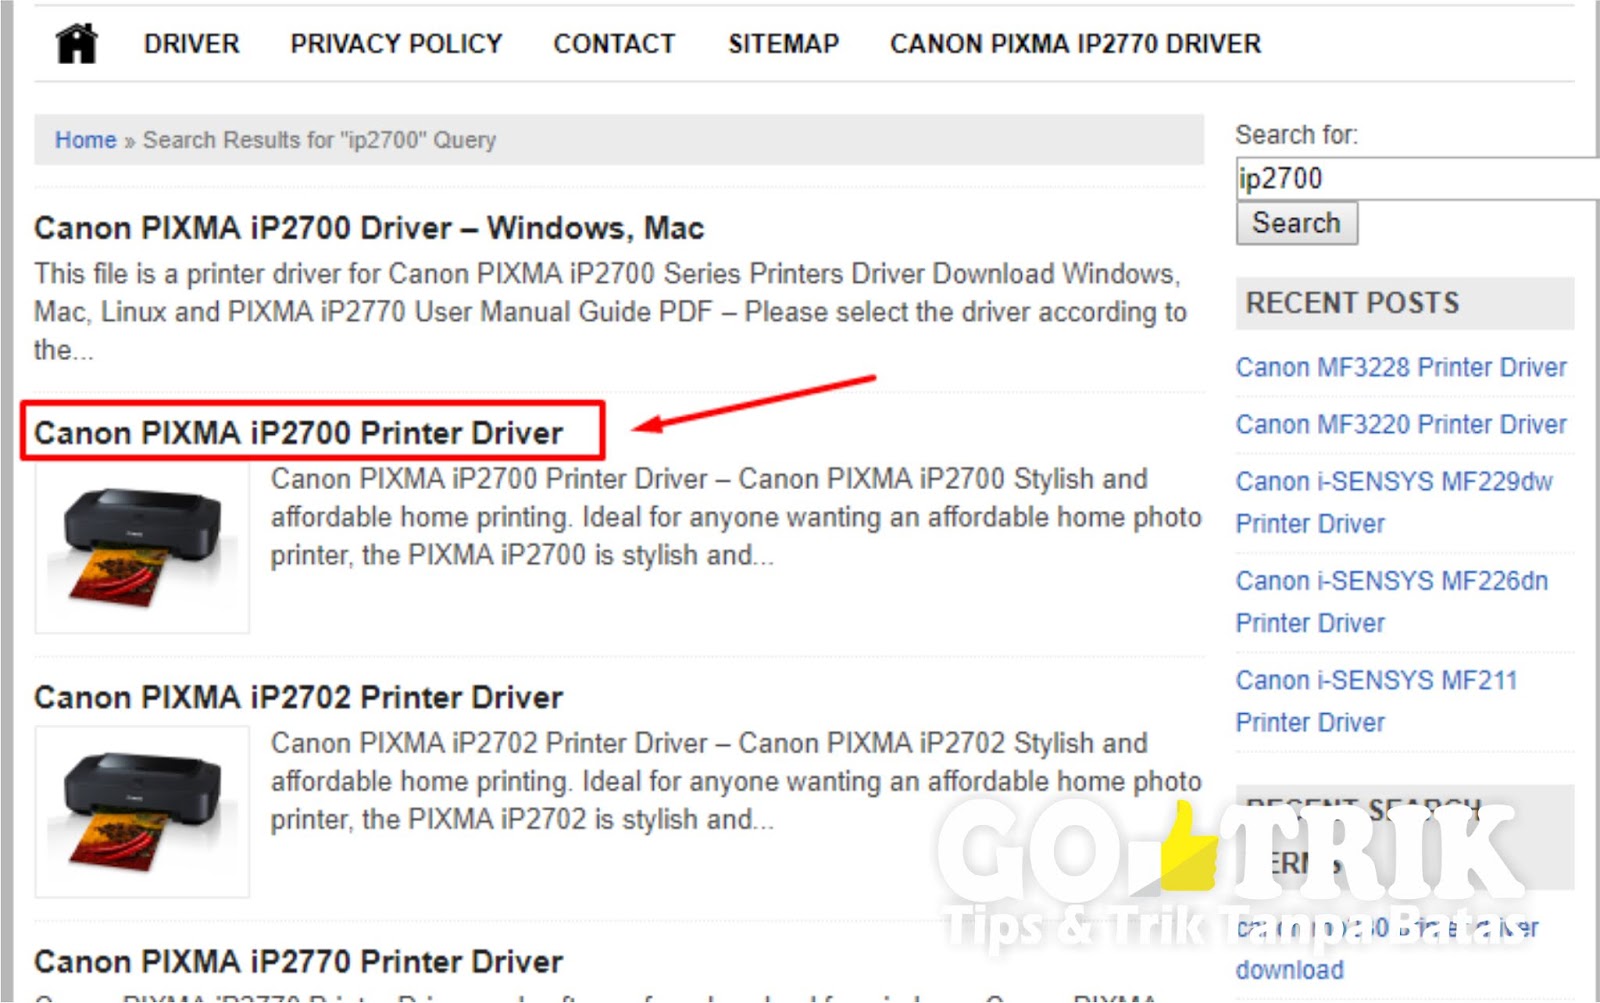Image resolution: width=1600 pixels, height=1003 pixels.
Task: Click the iP2700 'Stylish and affordable' excerpt text
Action: (736, 517)
